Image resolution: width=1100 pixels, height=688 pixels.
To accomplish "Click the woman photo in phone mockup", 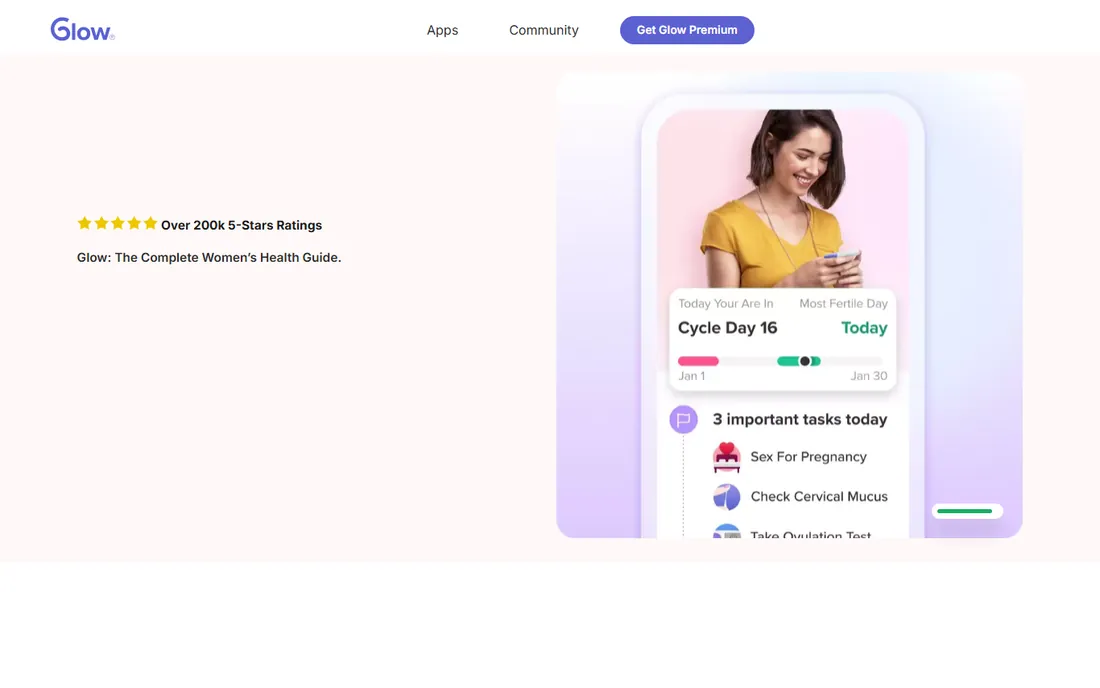I will click(782, 198).
